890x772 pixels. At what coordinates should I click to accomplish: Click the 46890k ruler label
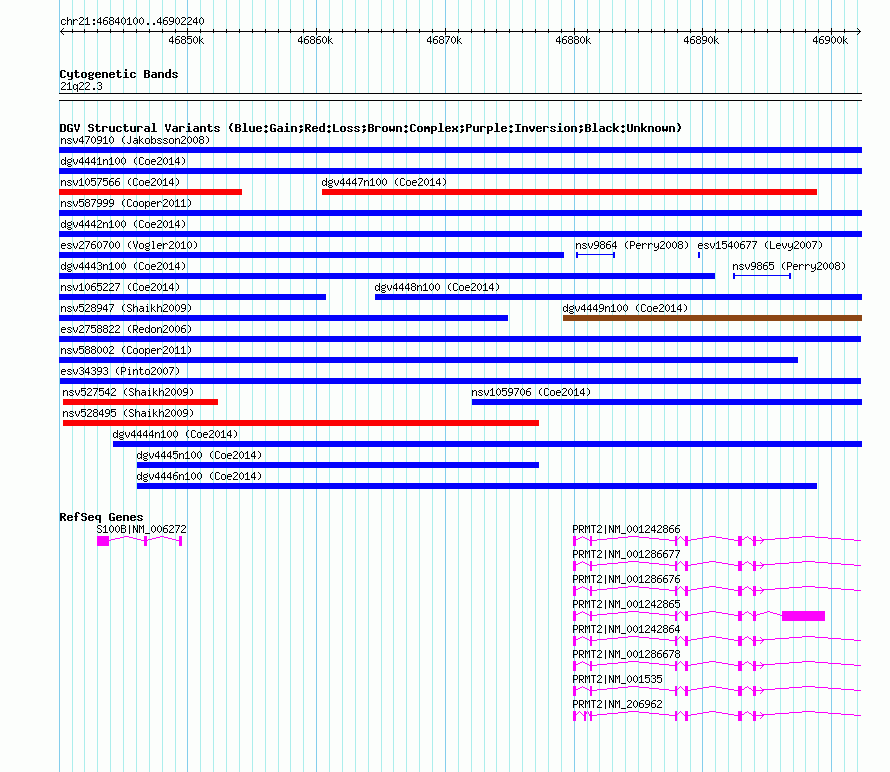click(x=701, y=40)
